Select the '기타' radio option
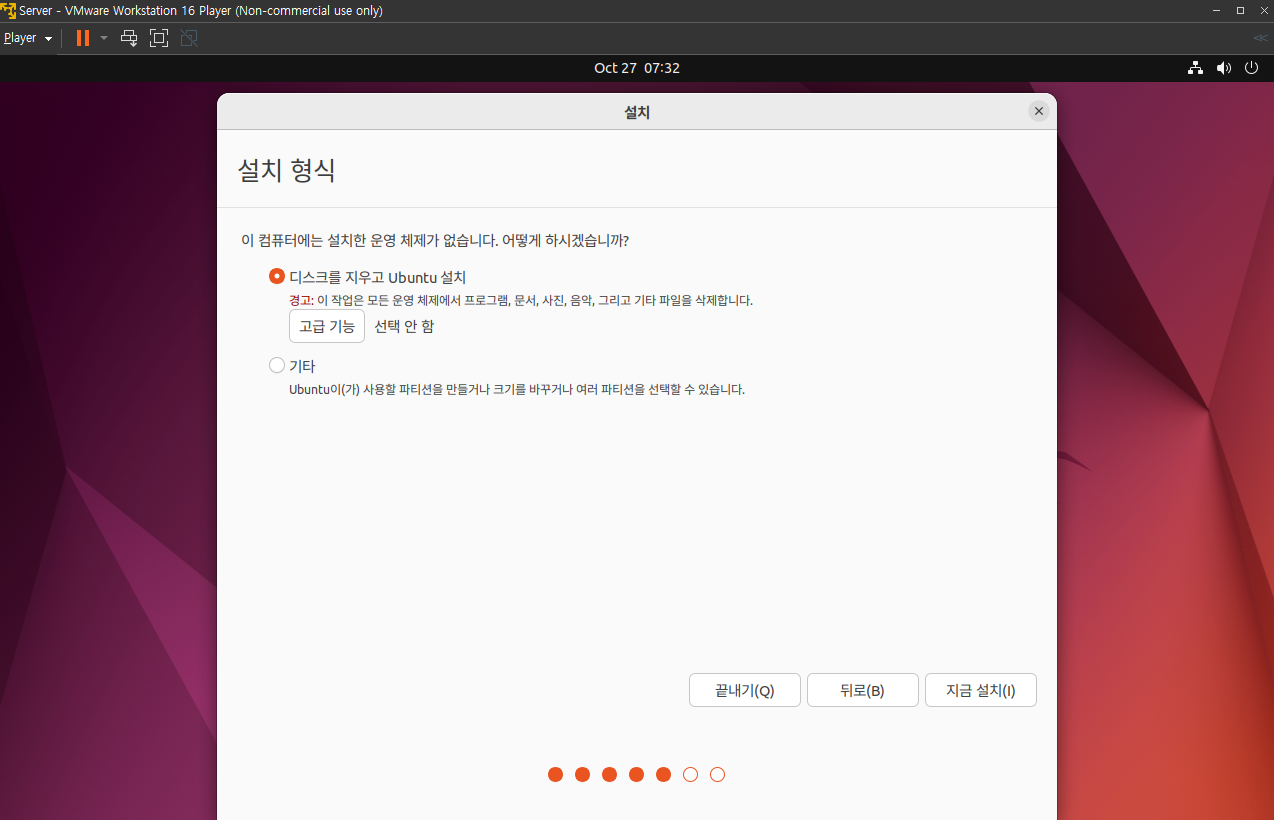The image size is (1274, 820). point(277,365)
